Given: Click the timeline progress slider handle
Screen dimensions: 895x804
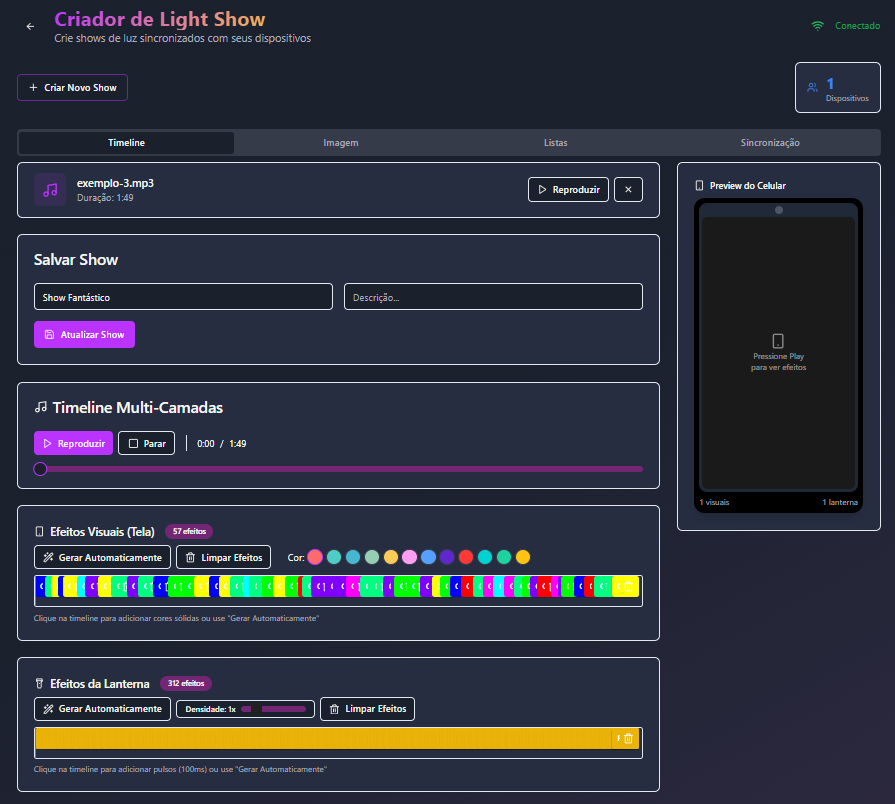Looking at the screenshot, I should tap(40, 469).
